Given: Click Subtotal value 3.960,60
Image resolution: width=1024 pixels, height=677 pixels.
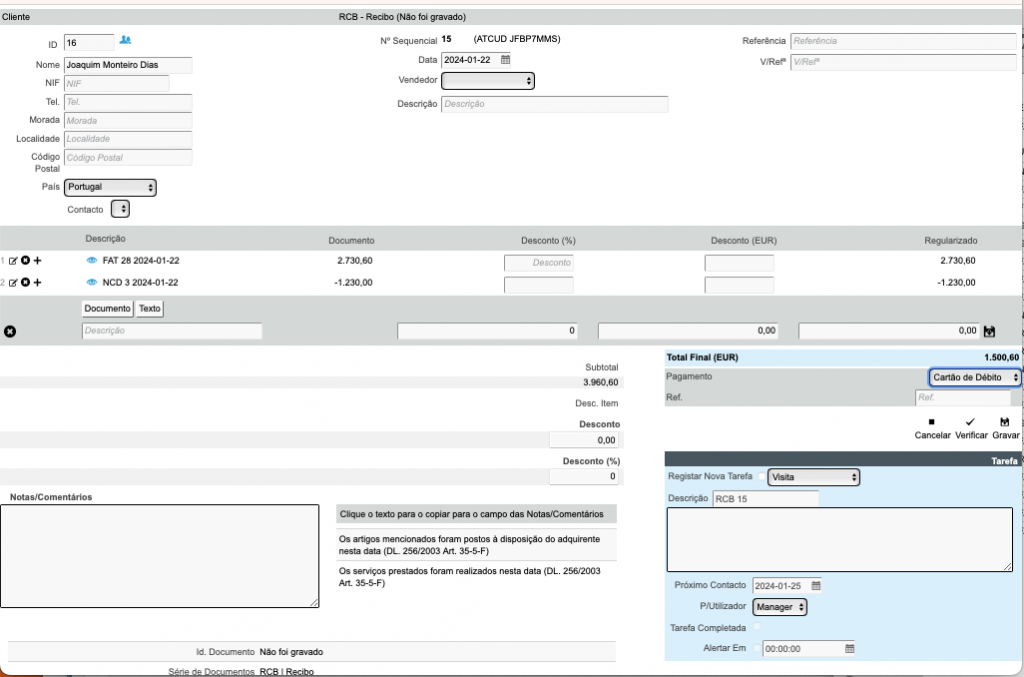Looking at the screenshot, I should pyautogui.click(x=600, y=383).
